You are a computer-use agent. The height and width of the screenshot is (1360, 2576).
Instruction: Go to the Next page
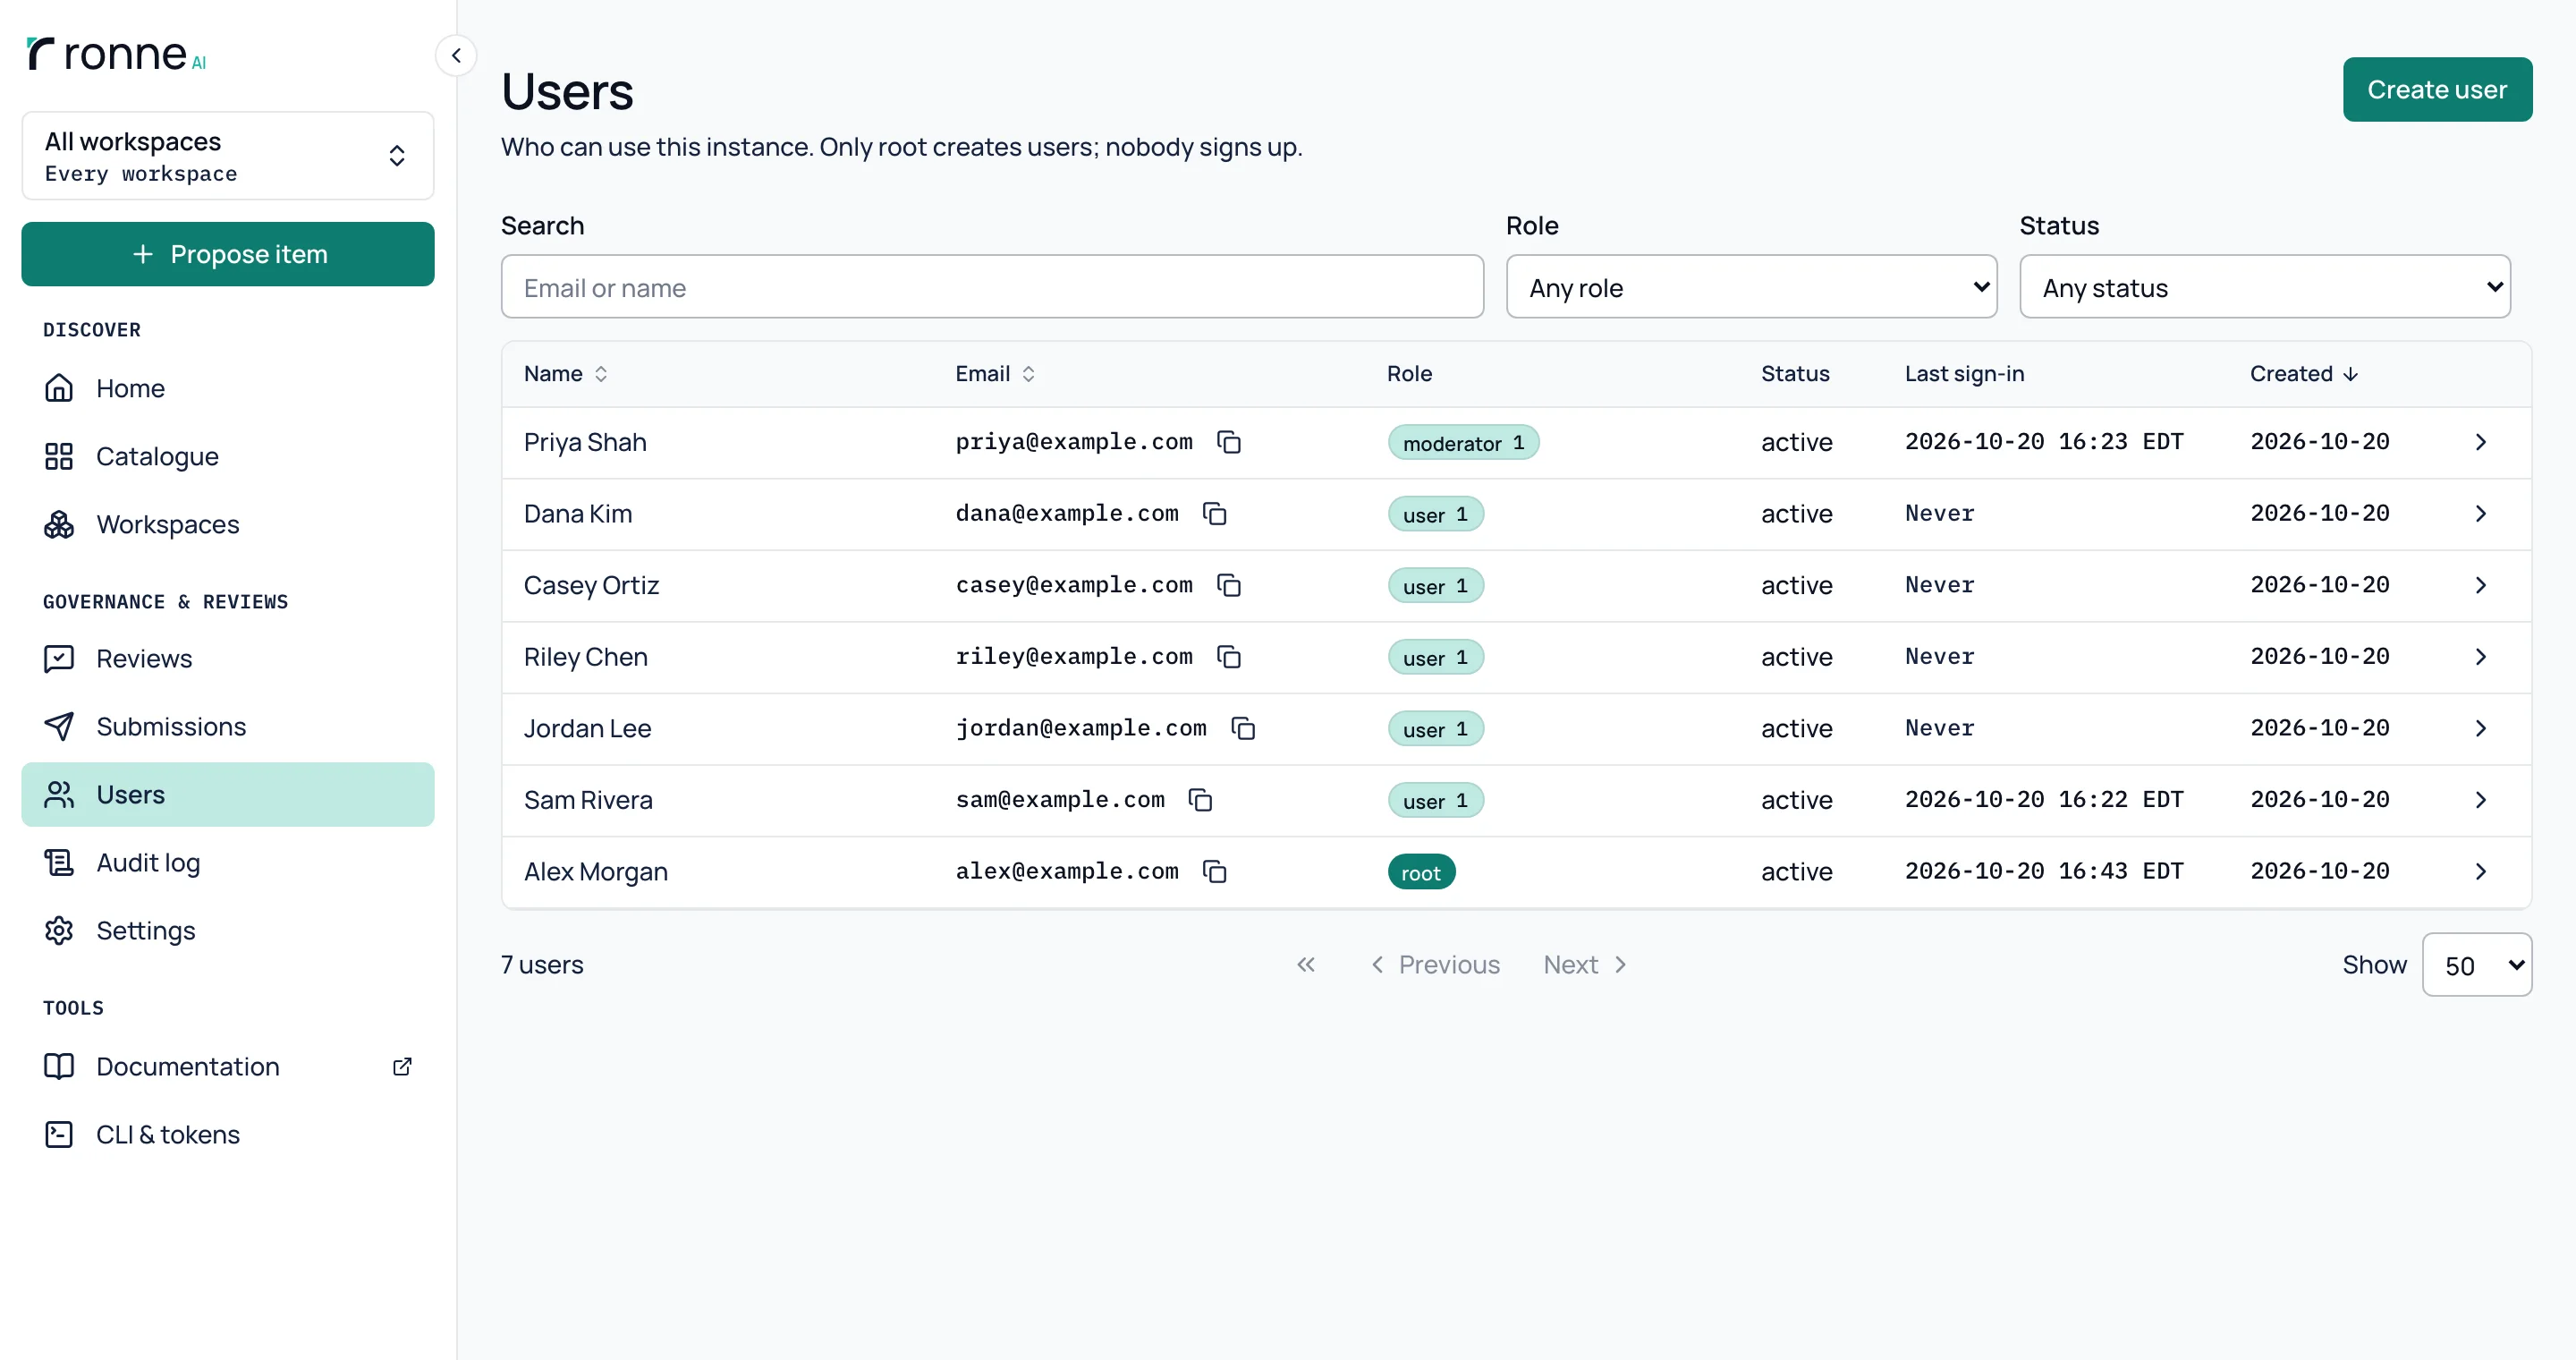pos(1586,965)
